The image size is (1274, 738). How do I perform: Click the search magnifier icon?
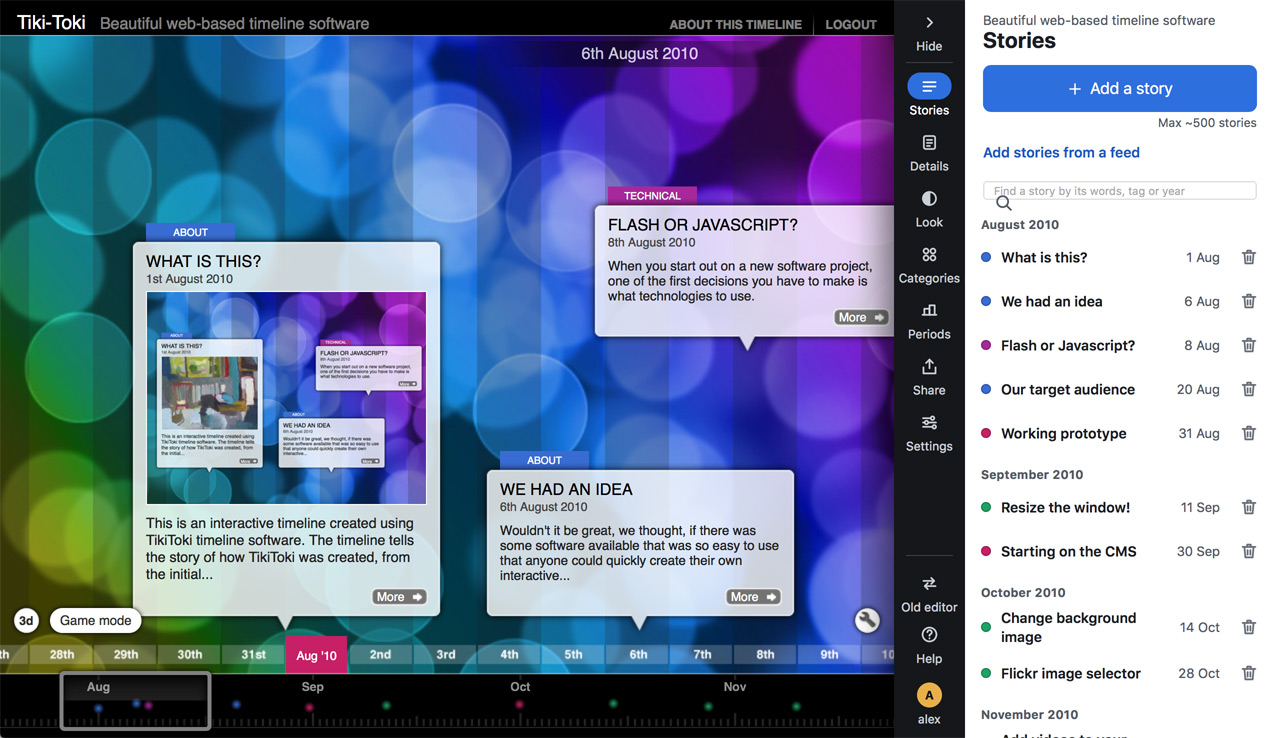pos(1003,203)
